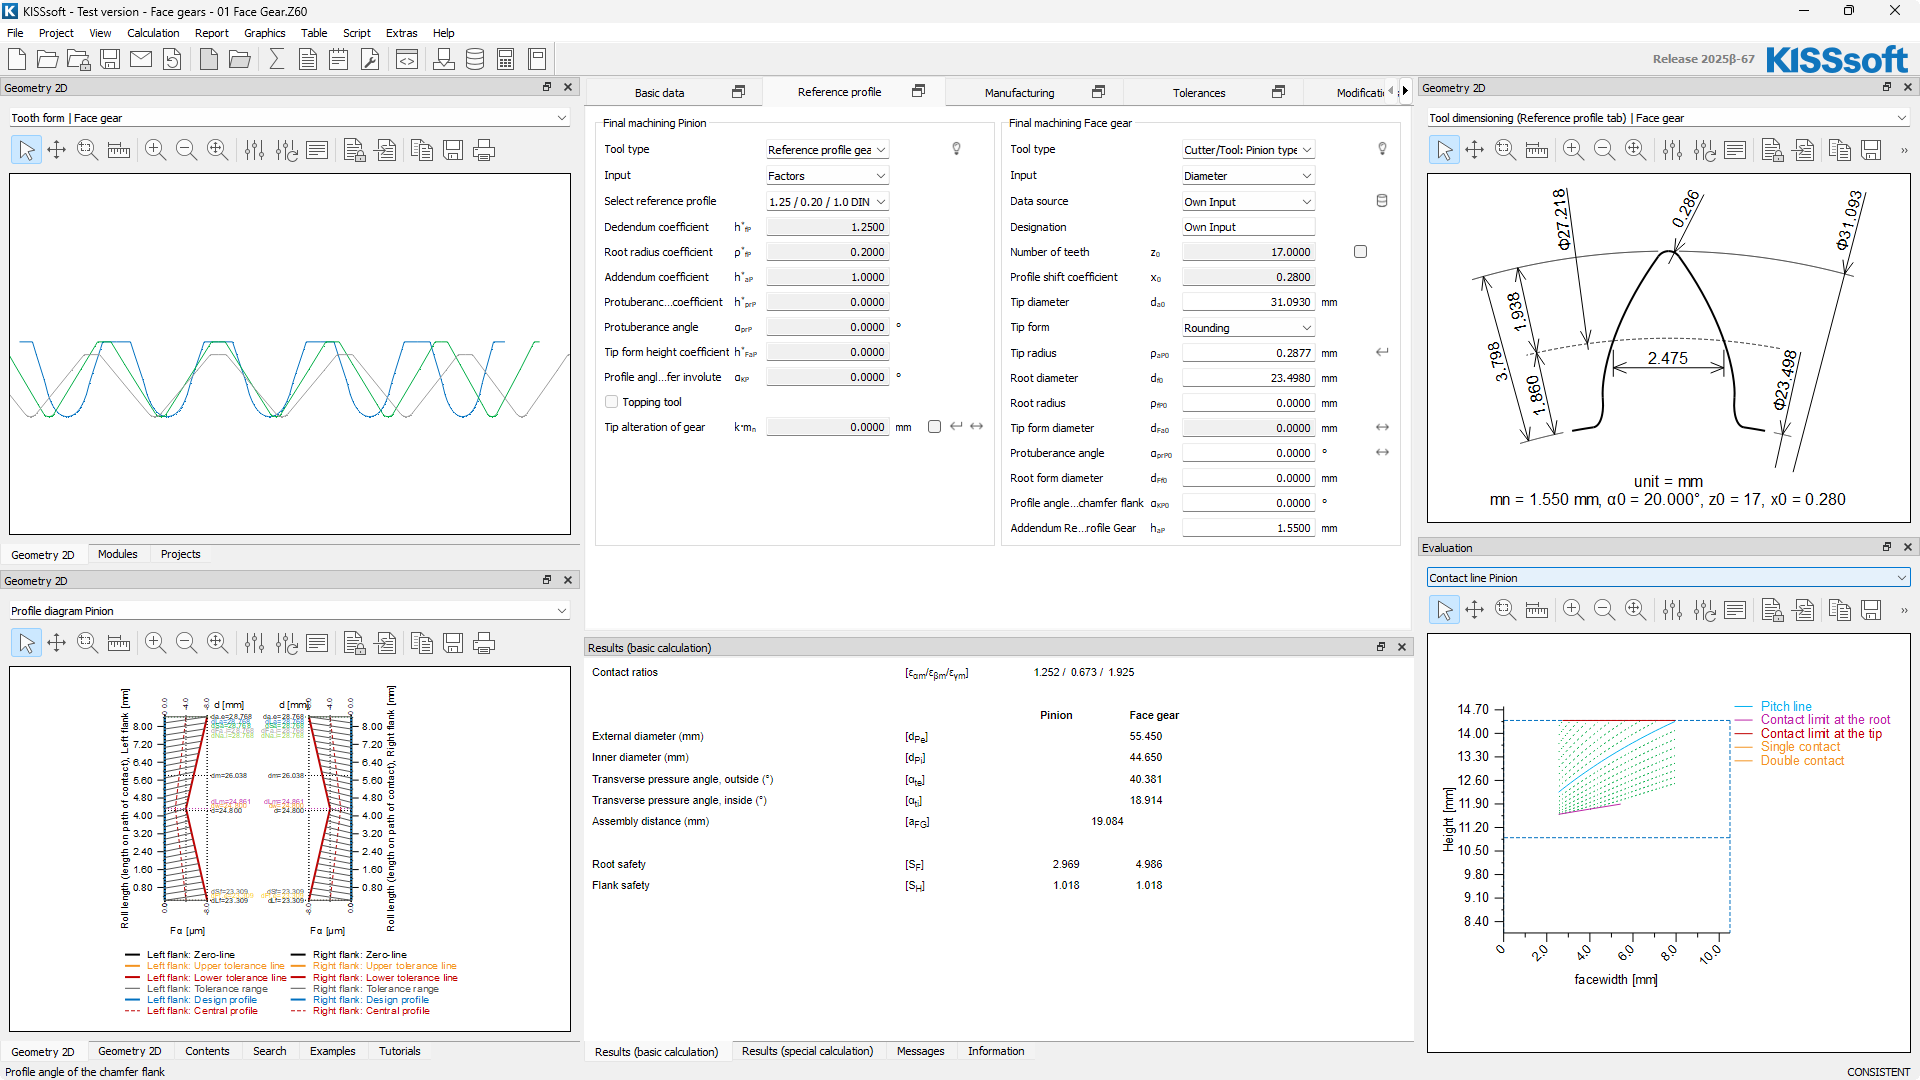
Task: Open the Select reference profile dropdown
Action: [x=827, y=201]
